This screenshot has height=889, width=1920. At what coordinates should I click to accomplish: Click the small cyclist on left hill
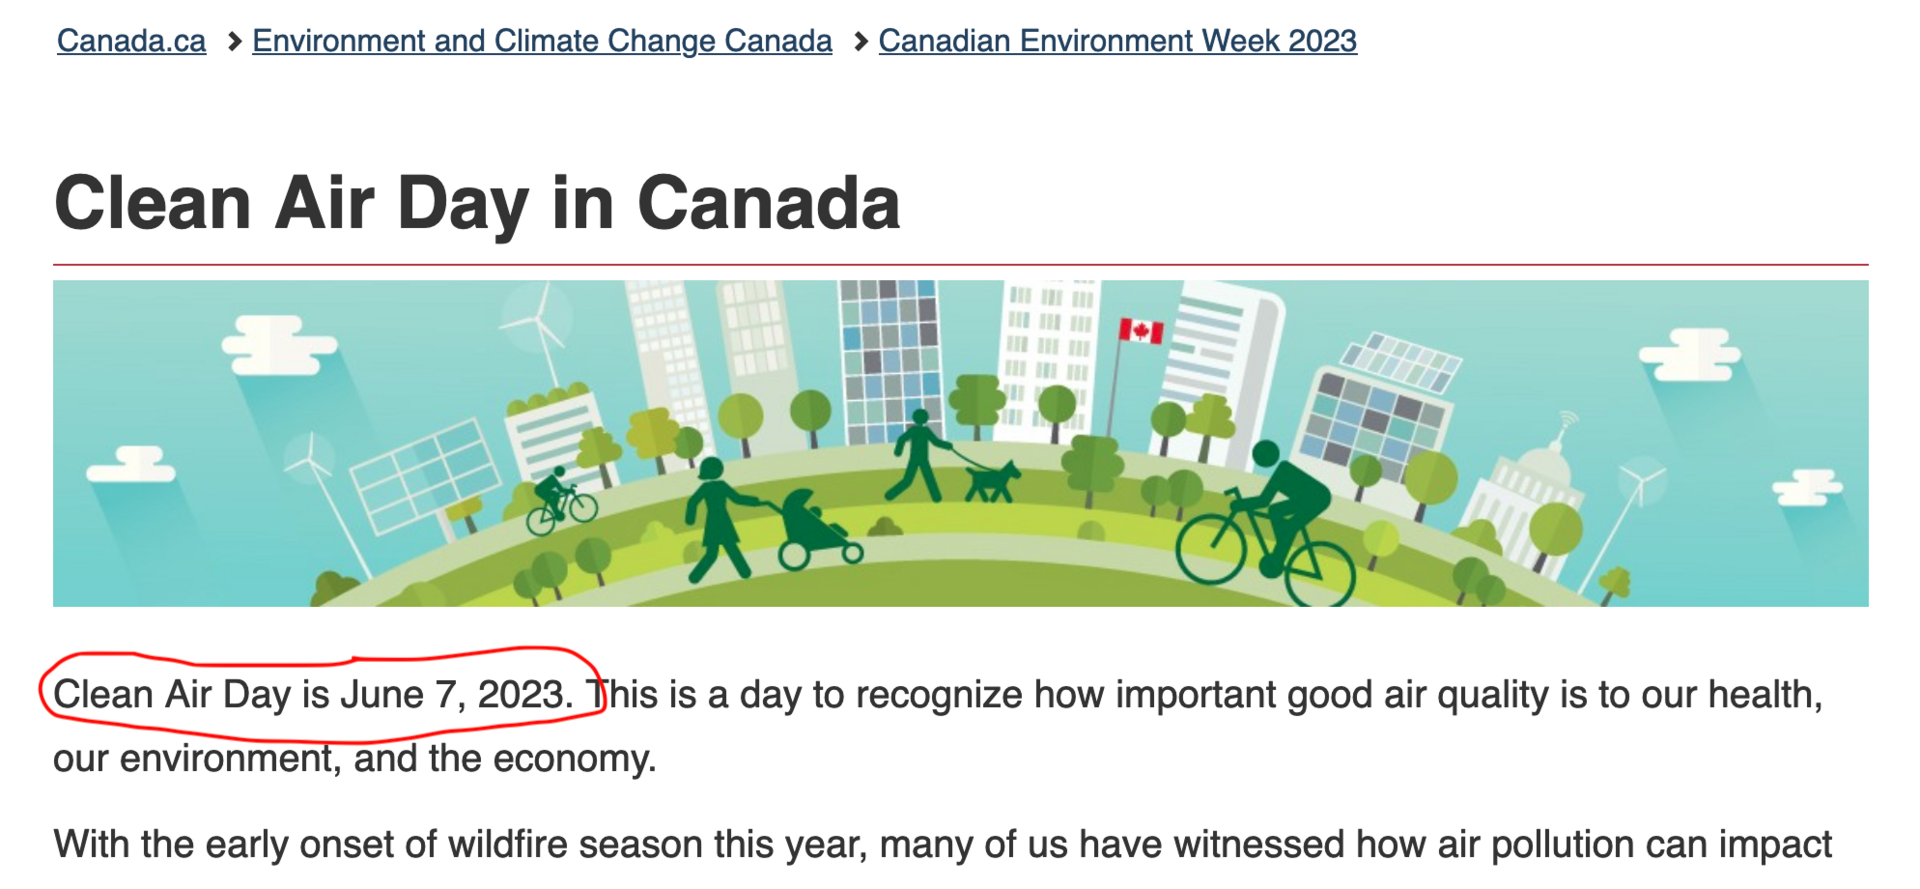560,500
